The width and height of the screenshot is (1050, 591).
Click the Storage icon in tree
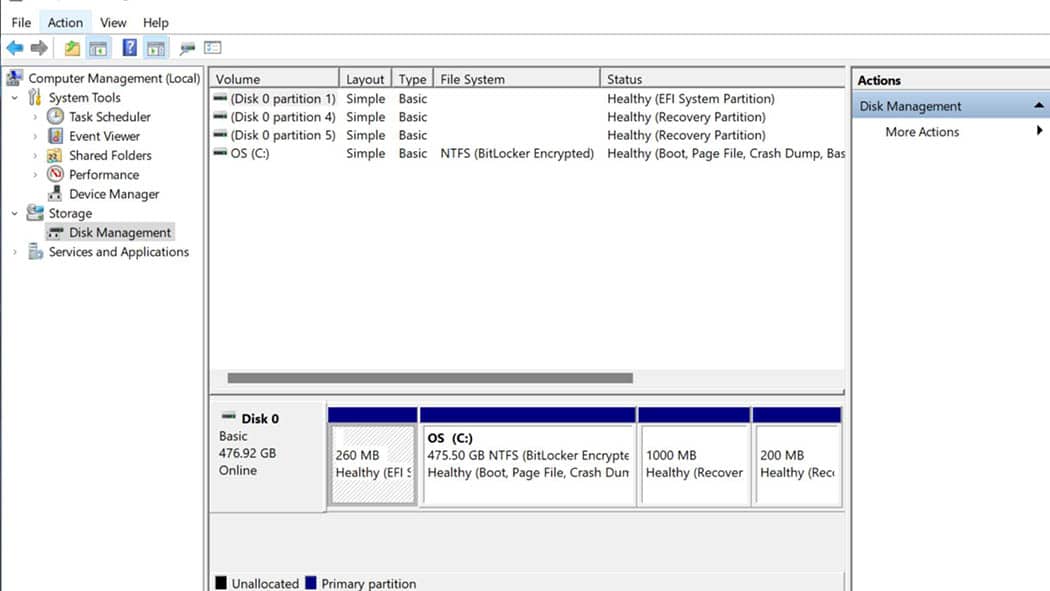coord(35,213)
